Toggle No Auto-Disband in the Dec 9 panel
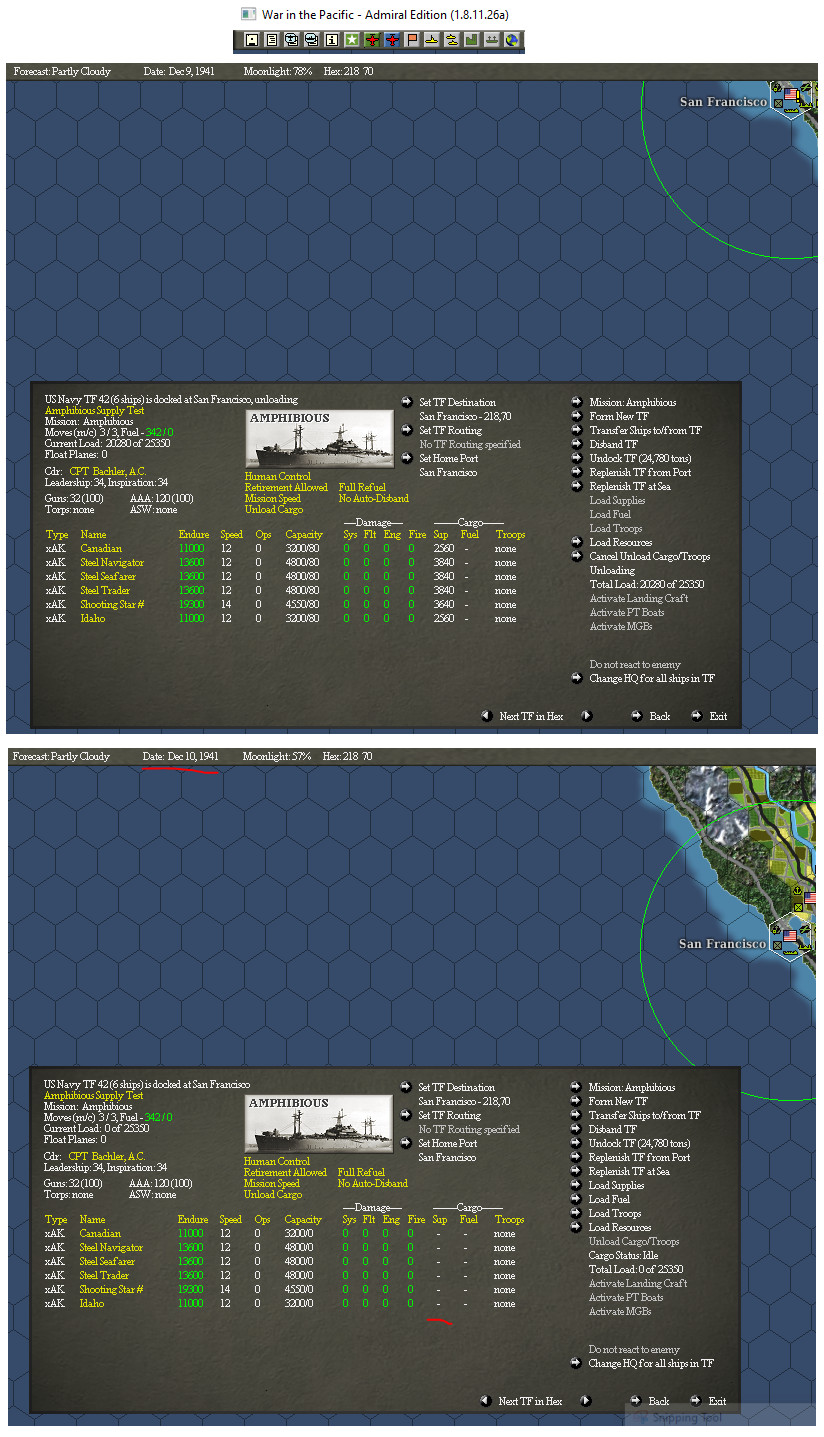824x1437 pixels. (x=374, y=498)
